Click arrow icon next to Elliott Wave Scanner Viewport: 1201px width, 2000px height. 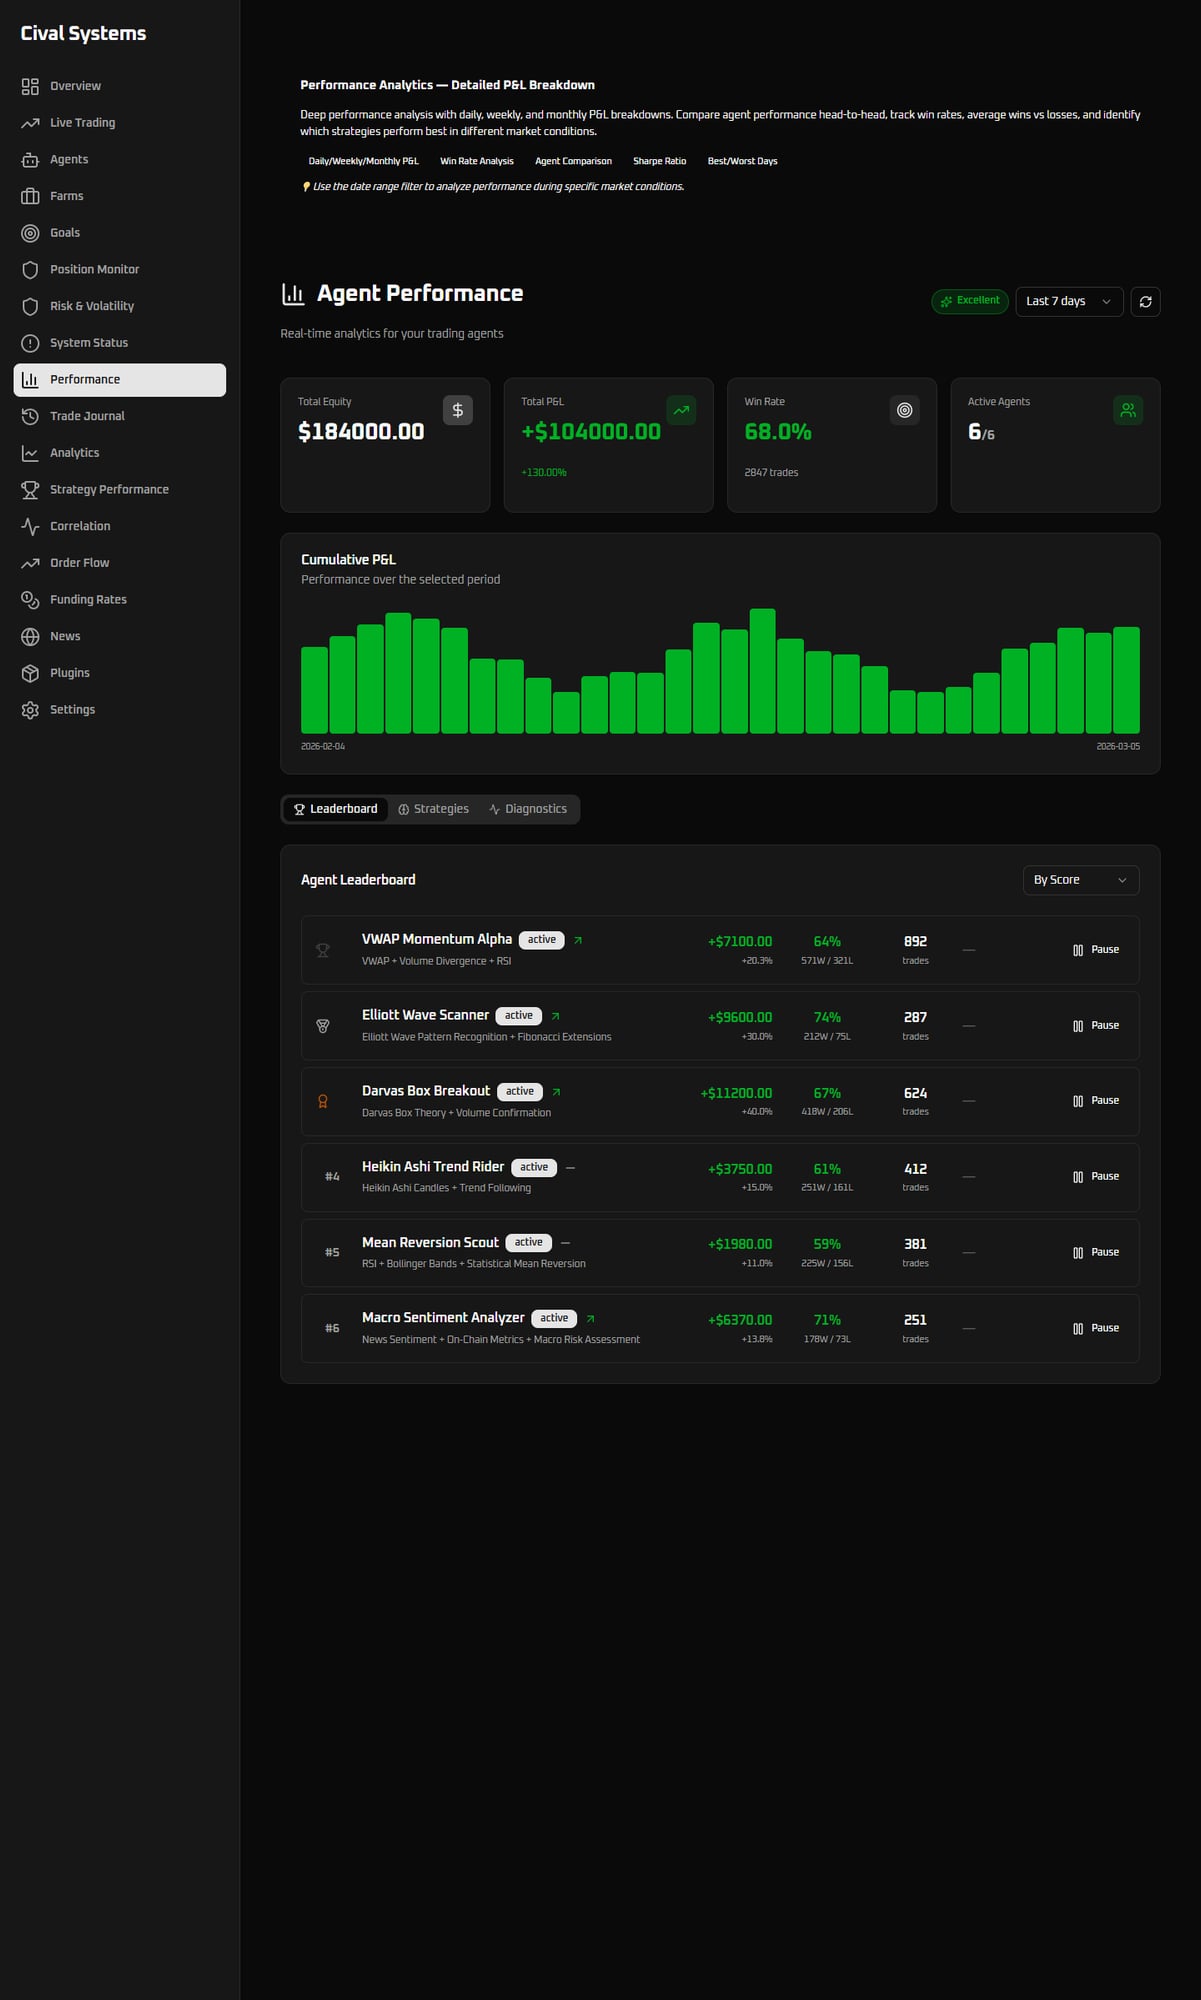[556, 1016]
